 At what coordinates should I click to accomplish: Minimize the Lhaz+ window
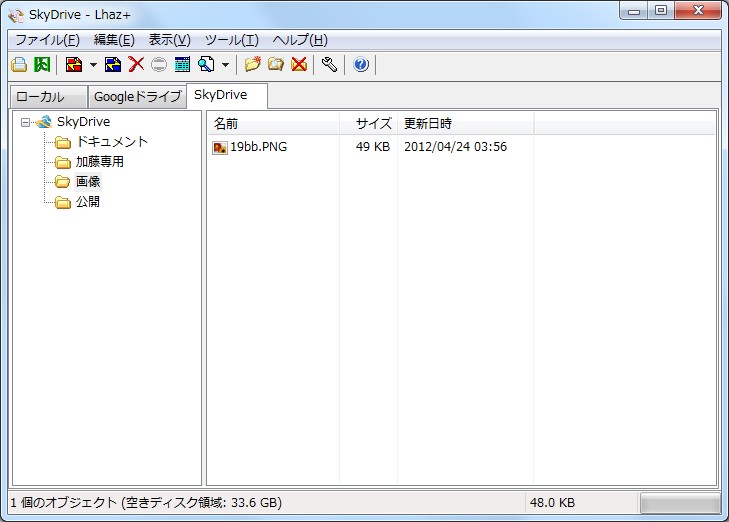pos(634,11)
